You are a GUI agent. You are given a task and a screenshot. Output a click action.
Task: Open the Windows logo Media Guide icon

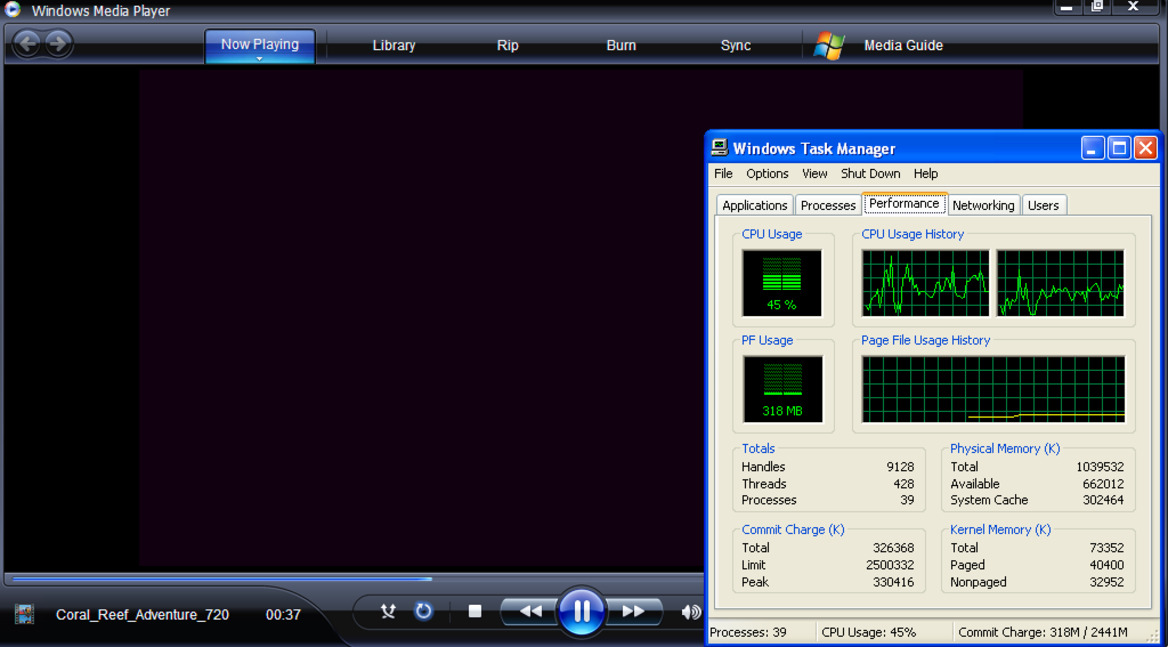click(828, 45)
